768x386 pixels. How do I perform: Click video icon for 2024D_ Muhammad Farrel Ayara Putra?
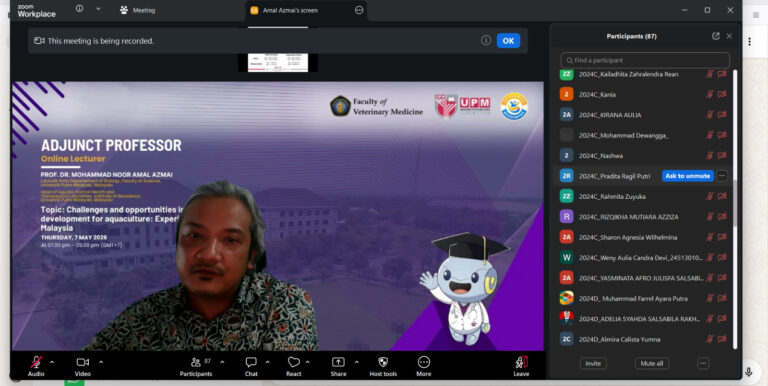tap(722, 298)
